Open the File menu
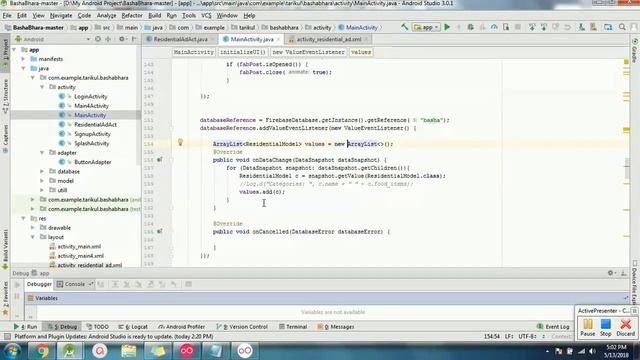This screenshot has height=360, width=640. 7,16
